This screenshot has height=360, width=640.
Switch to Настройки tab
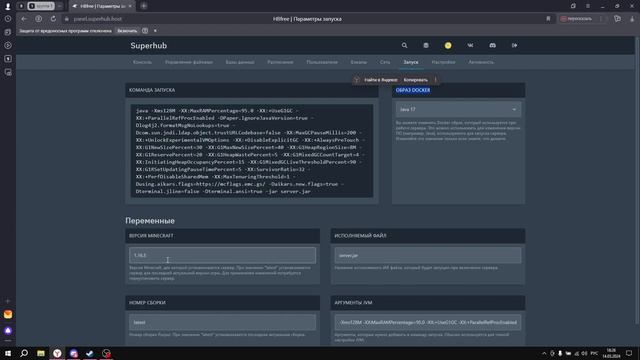pos(443,62)
